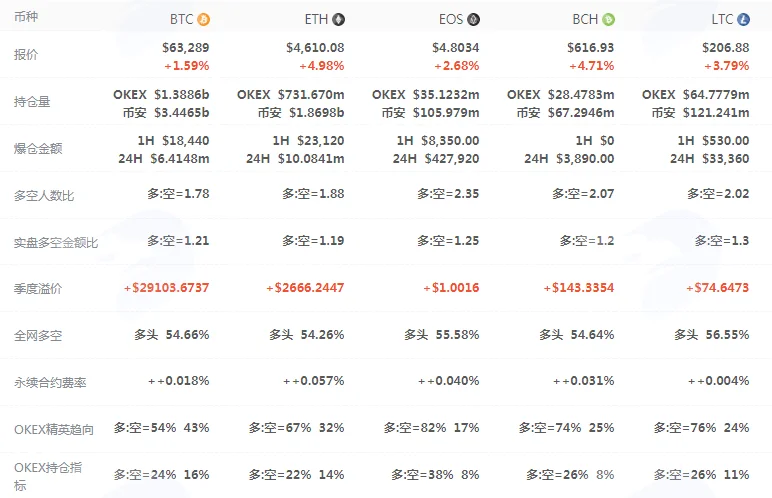
Task: Select the 持仓量 row label
Action: pos(32,101)
